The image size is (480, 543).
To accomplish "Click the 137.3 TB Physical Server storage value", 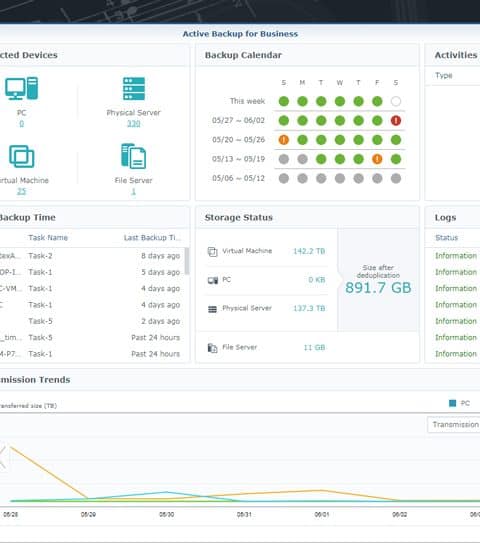I will tap(309, 308).
